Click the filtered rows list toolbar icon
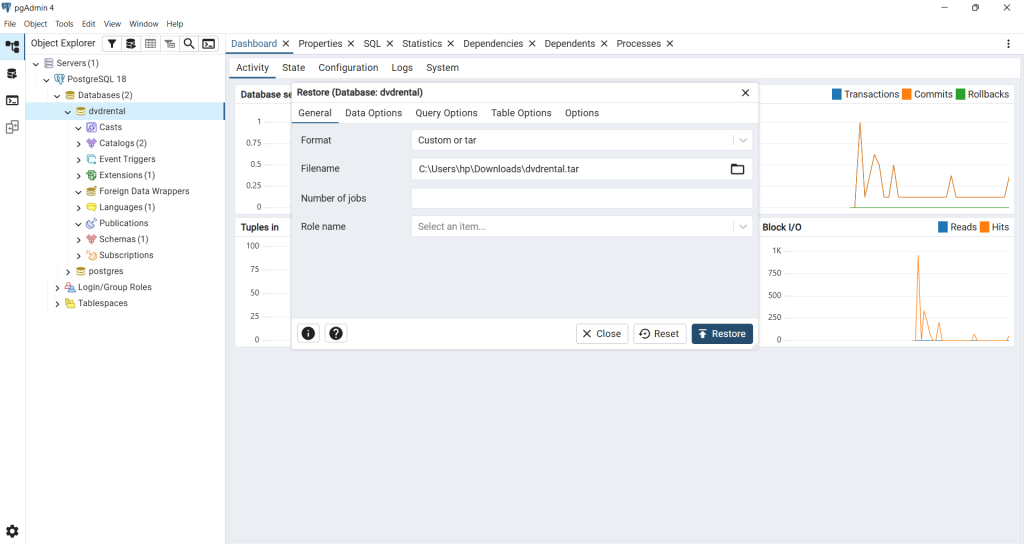 click(x=170, y=44)
